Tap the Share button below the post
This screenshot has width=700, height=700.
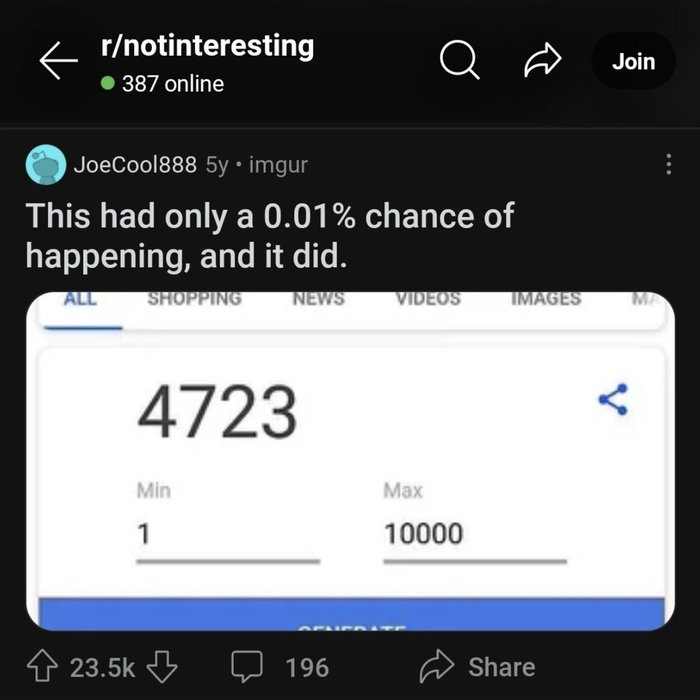(x=477, y=667)
